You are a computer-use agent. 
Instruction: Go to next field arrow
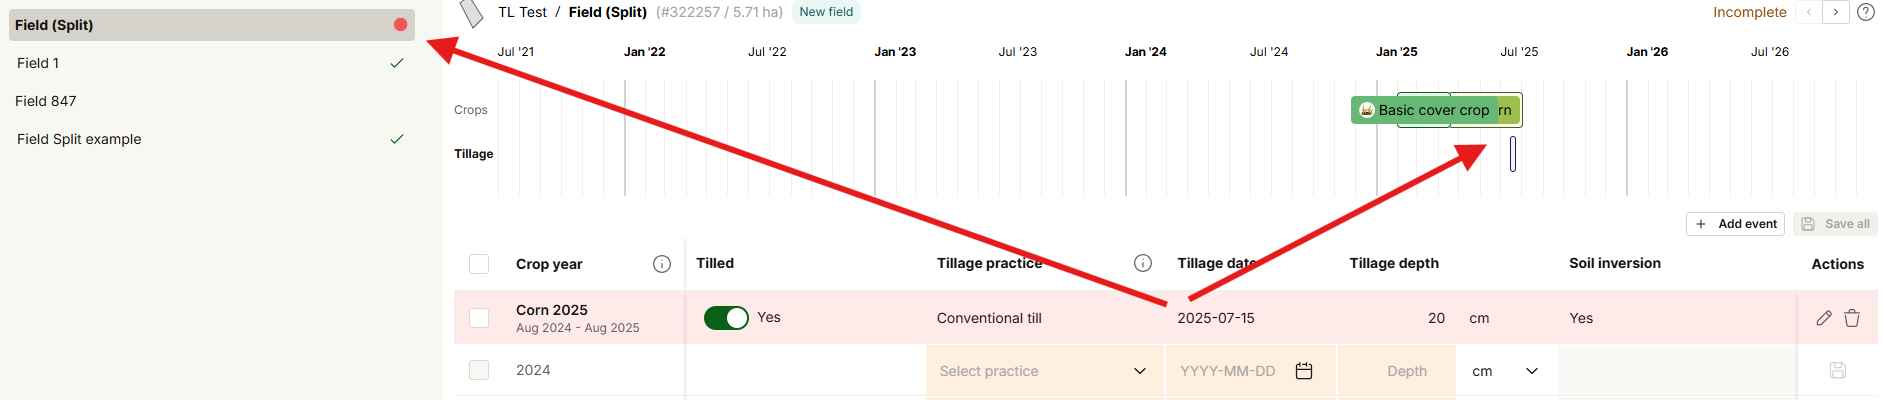1836,12
